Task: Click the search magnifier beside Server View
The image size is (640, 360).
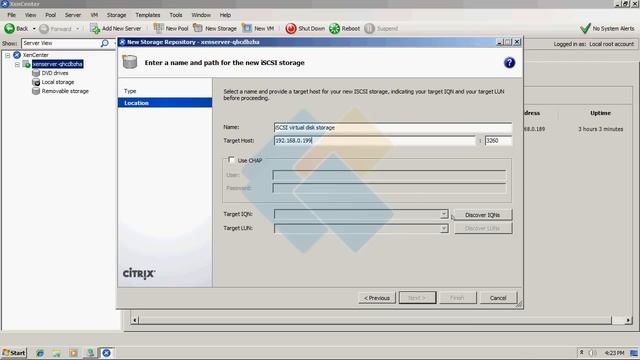Action: pos(104,43)
